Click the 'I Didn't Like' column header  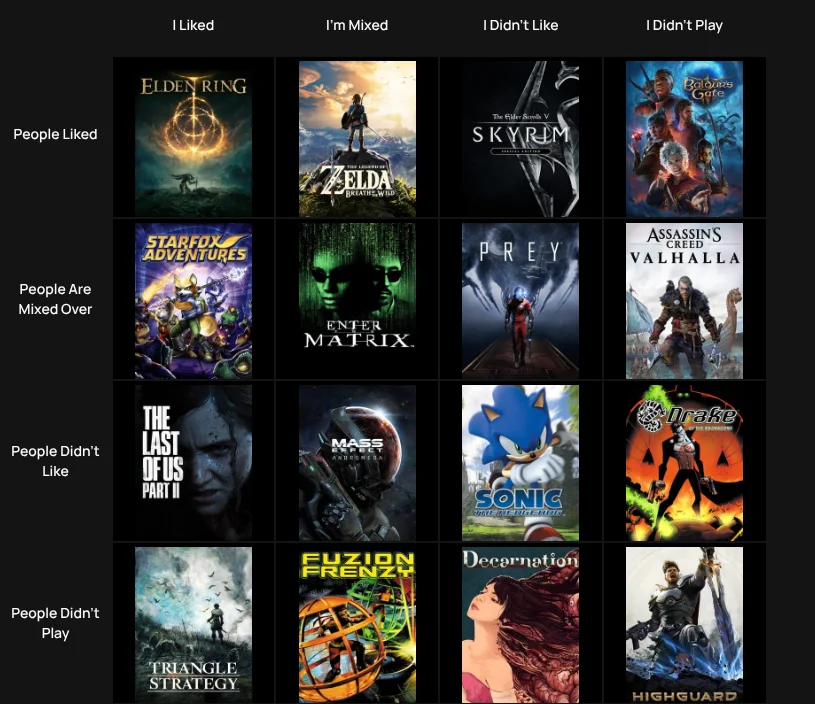520,25
